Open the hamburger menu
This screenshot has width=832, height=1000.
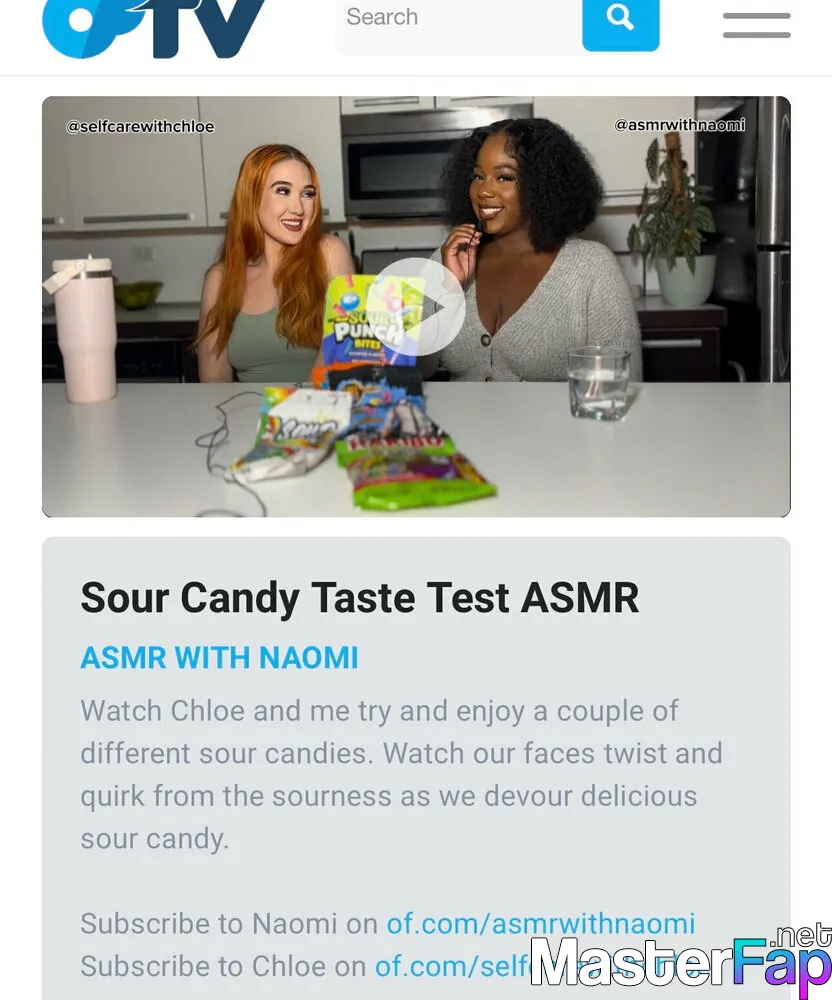tap(757, 26)
